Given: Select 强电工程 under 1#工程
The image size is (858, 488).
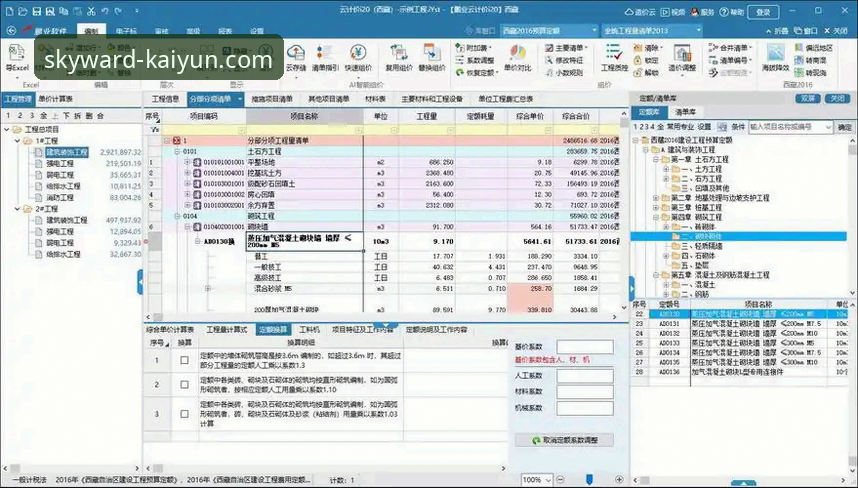Looking at the screenshot, I should (x=60, y=164).
